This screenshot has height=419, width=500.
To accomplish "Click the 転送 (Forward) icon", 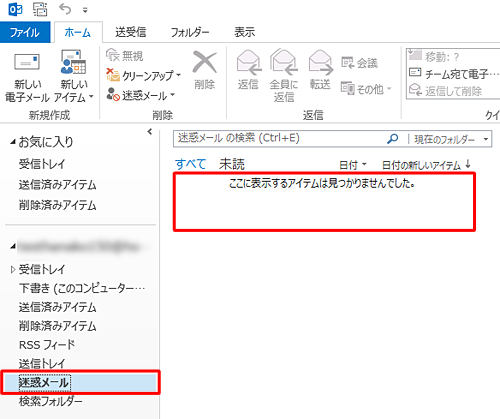I will pyautogui.click(x=320, y=70).
